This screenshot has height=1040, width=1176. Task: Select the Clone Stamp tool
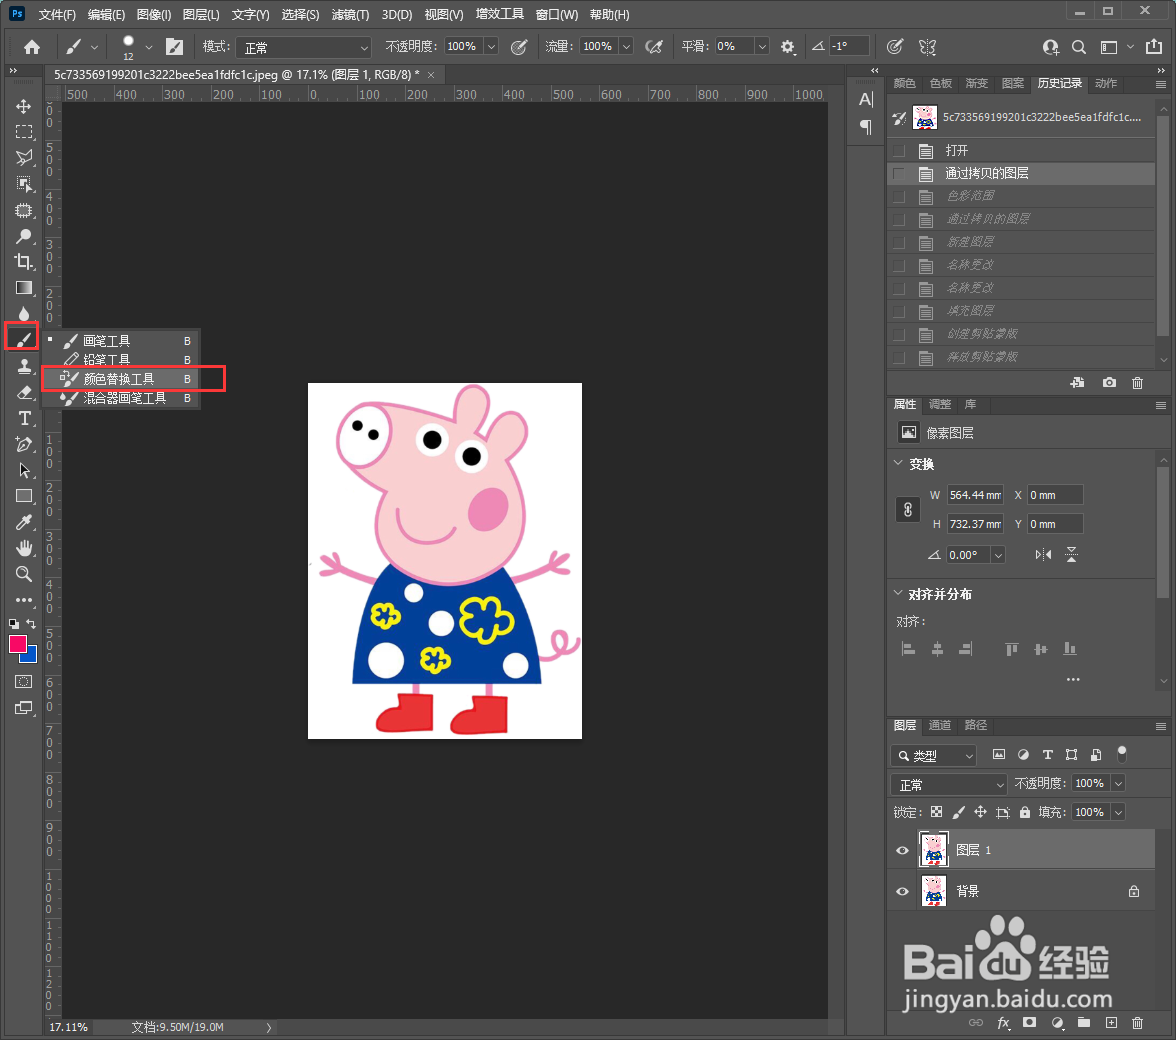[24, 366]
